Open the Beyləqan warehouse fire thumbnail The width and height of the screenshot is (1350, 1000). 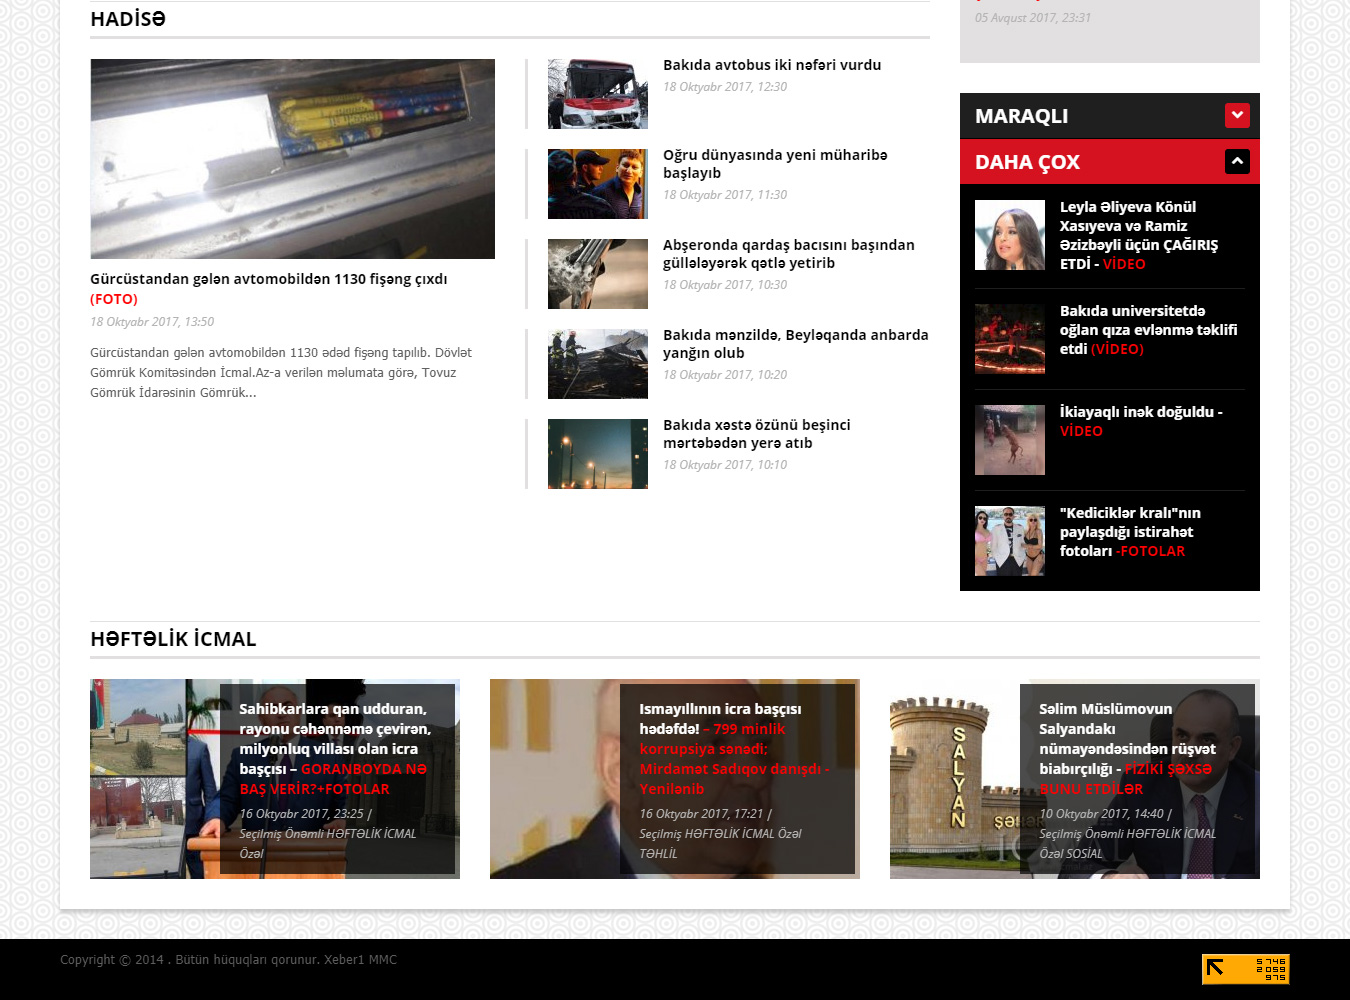(597, 364)
